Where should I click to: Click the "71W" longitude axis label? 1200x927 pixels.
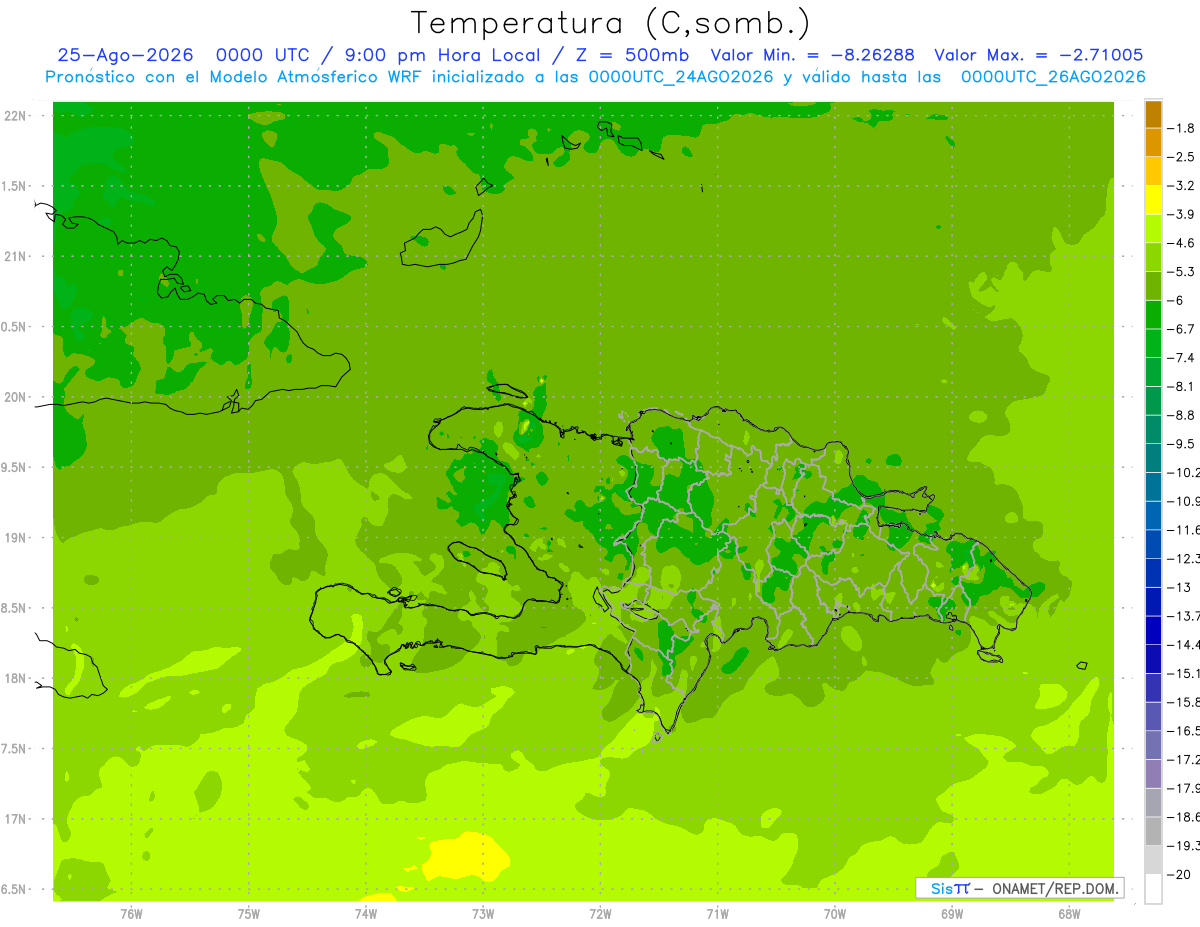717,914
